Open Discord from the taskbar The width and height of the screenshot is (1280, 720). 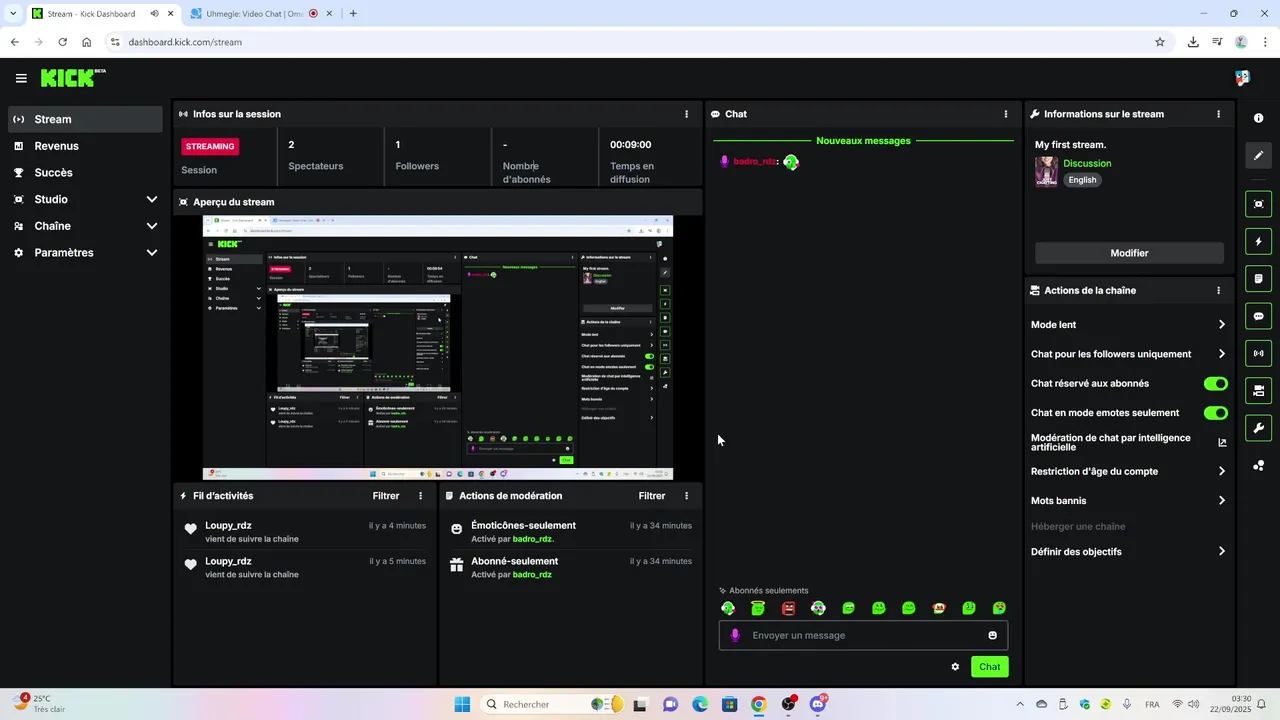[819, 705]
